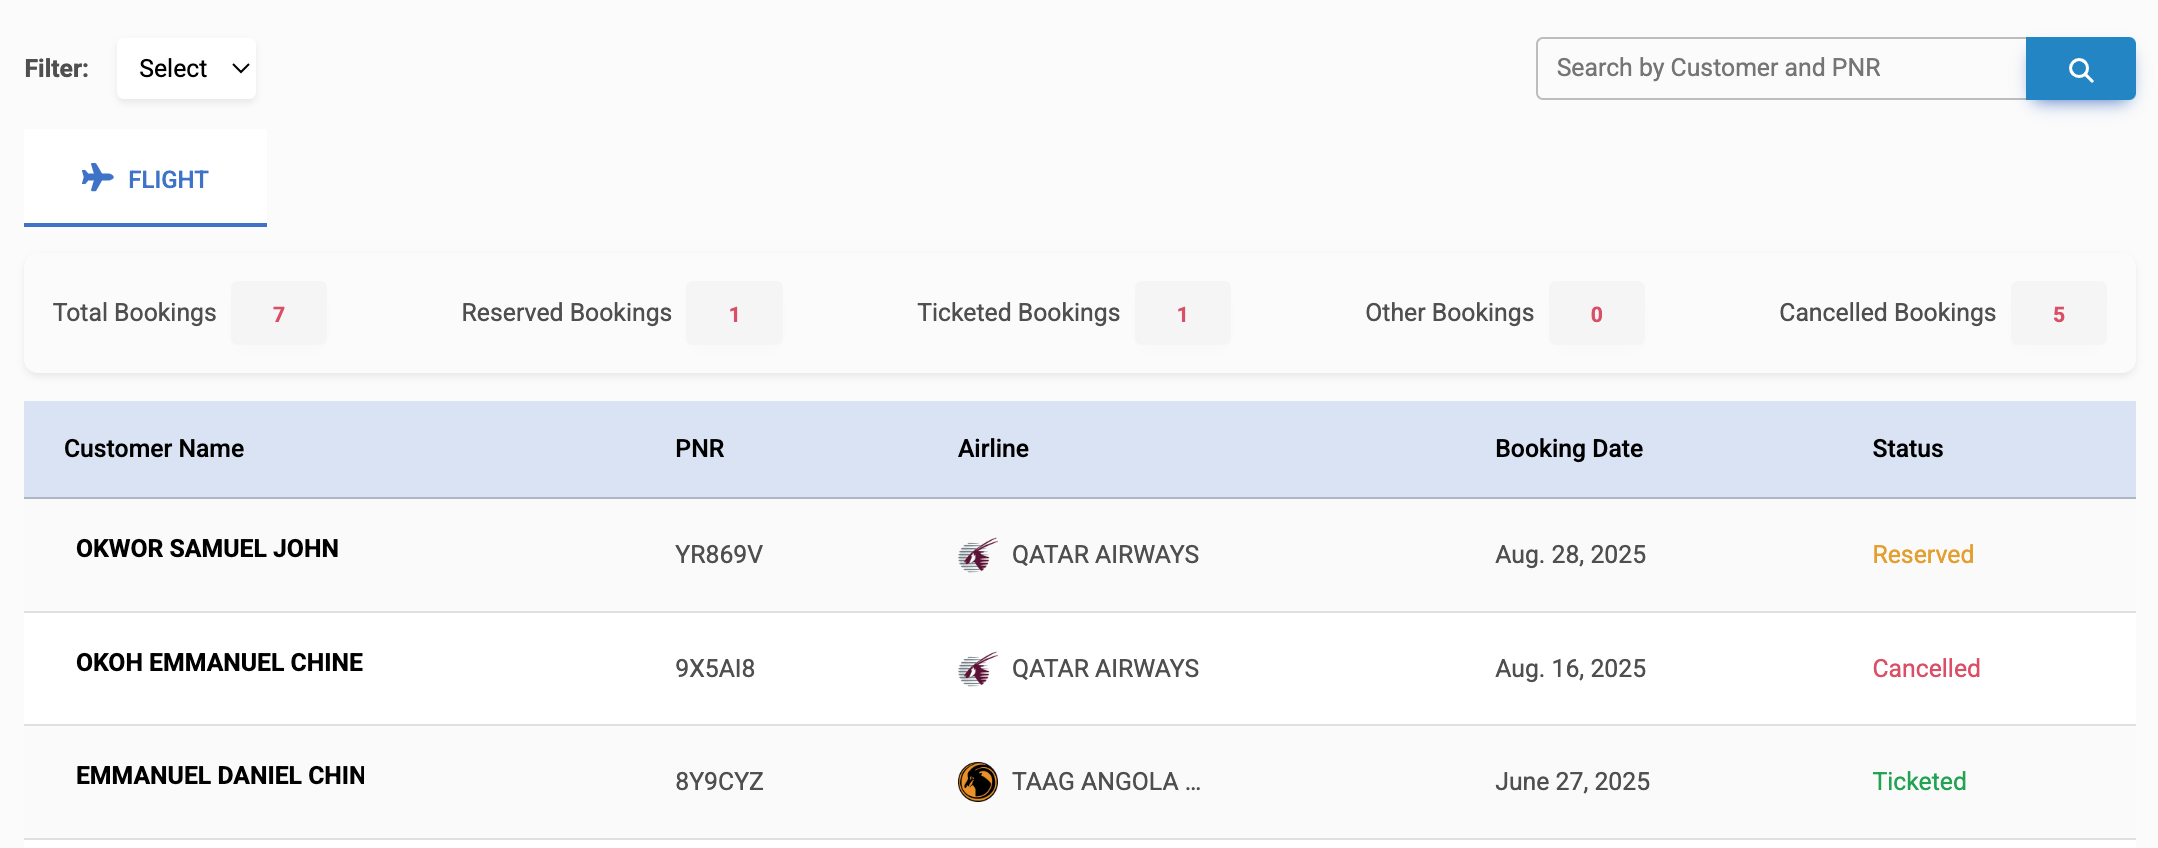
Task: Click the Other Bookings count badge
Action: pos(1596,314)
